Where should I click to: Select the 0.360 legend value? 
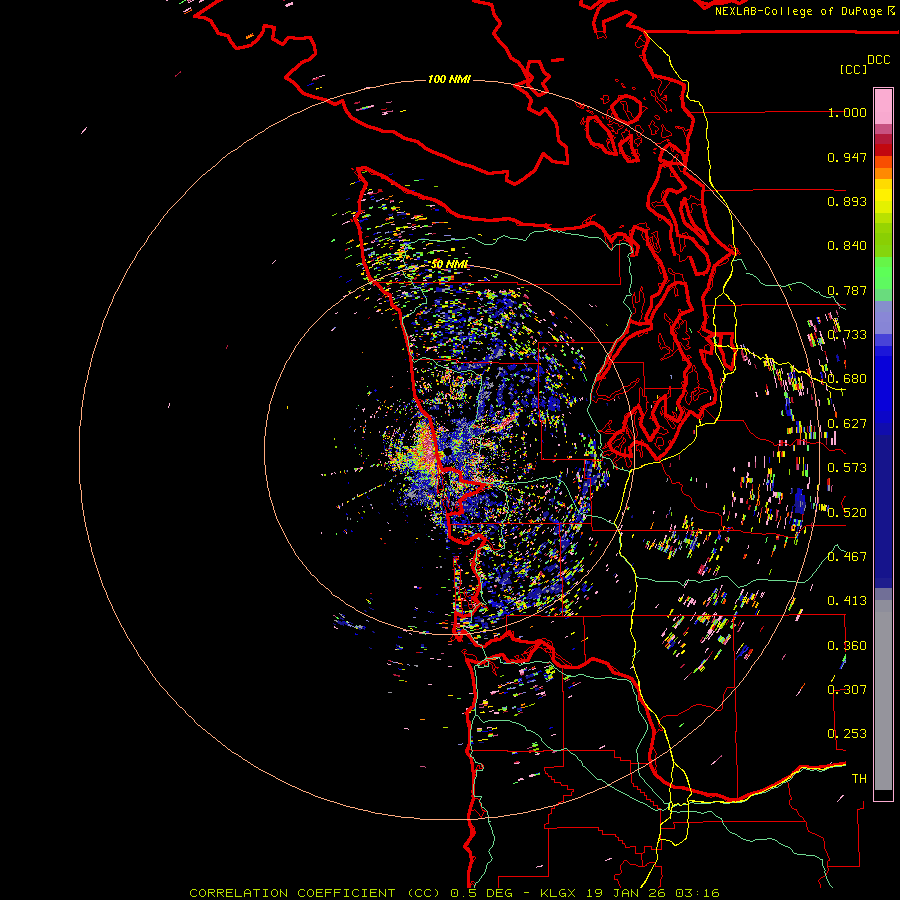[847, 646]
